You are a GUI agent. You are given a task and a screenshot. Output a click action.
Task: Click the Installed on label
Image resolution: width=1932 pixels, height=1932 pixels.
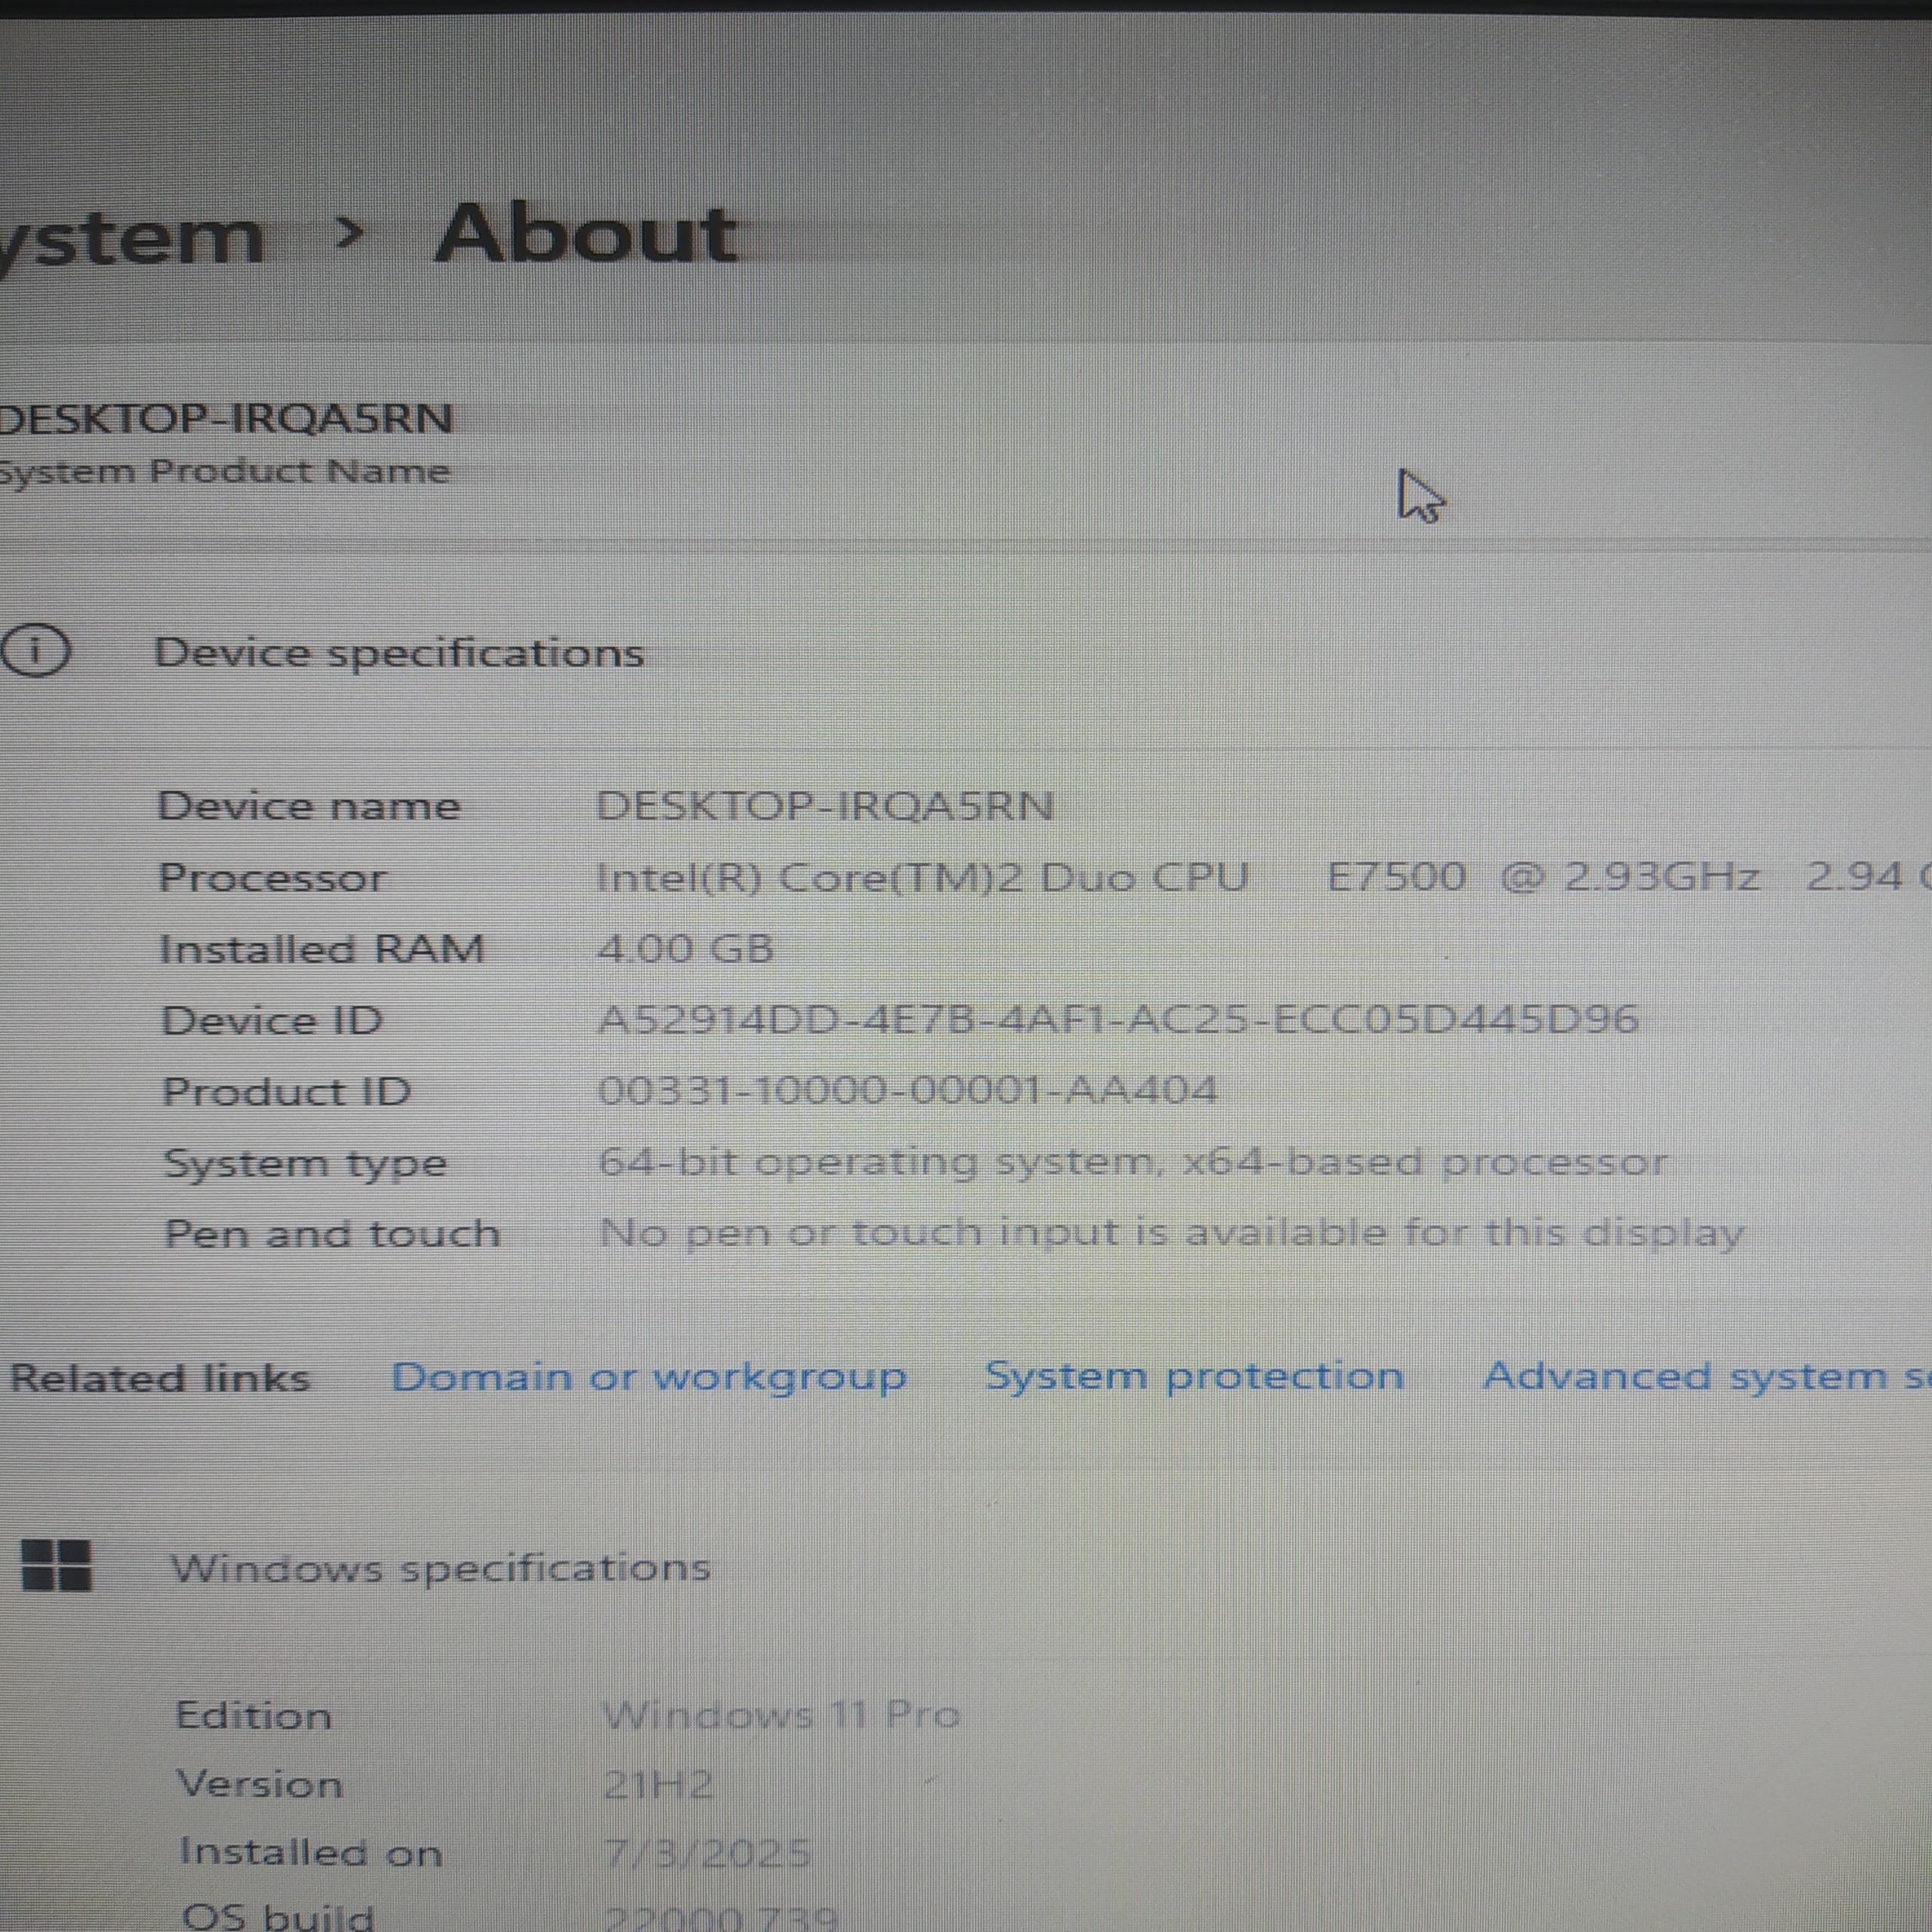click(311, 1853)
